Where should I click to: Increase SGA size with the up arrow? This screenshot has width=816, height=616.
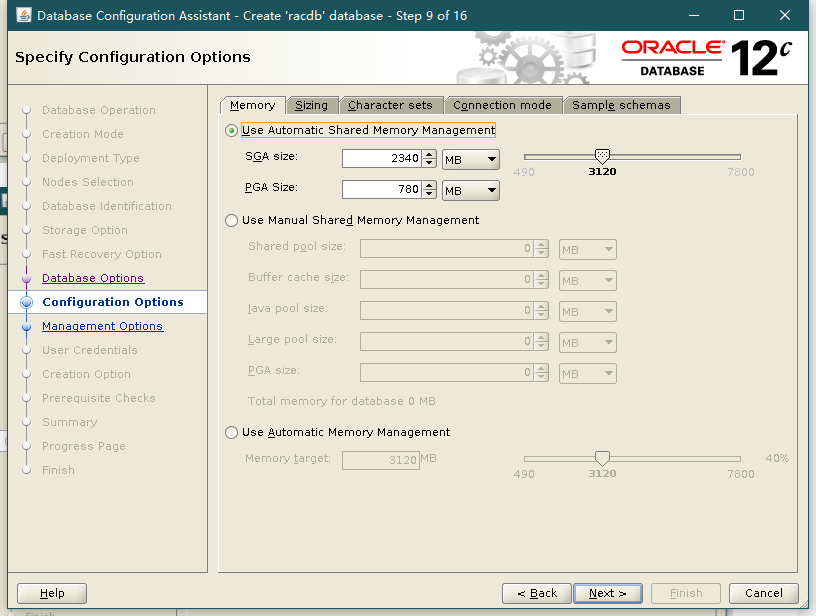pyautogui.click(x=429, y=154)
